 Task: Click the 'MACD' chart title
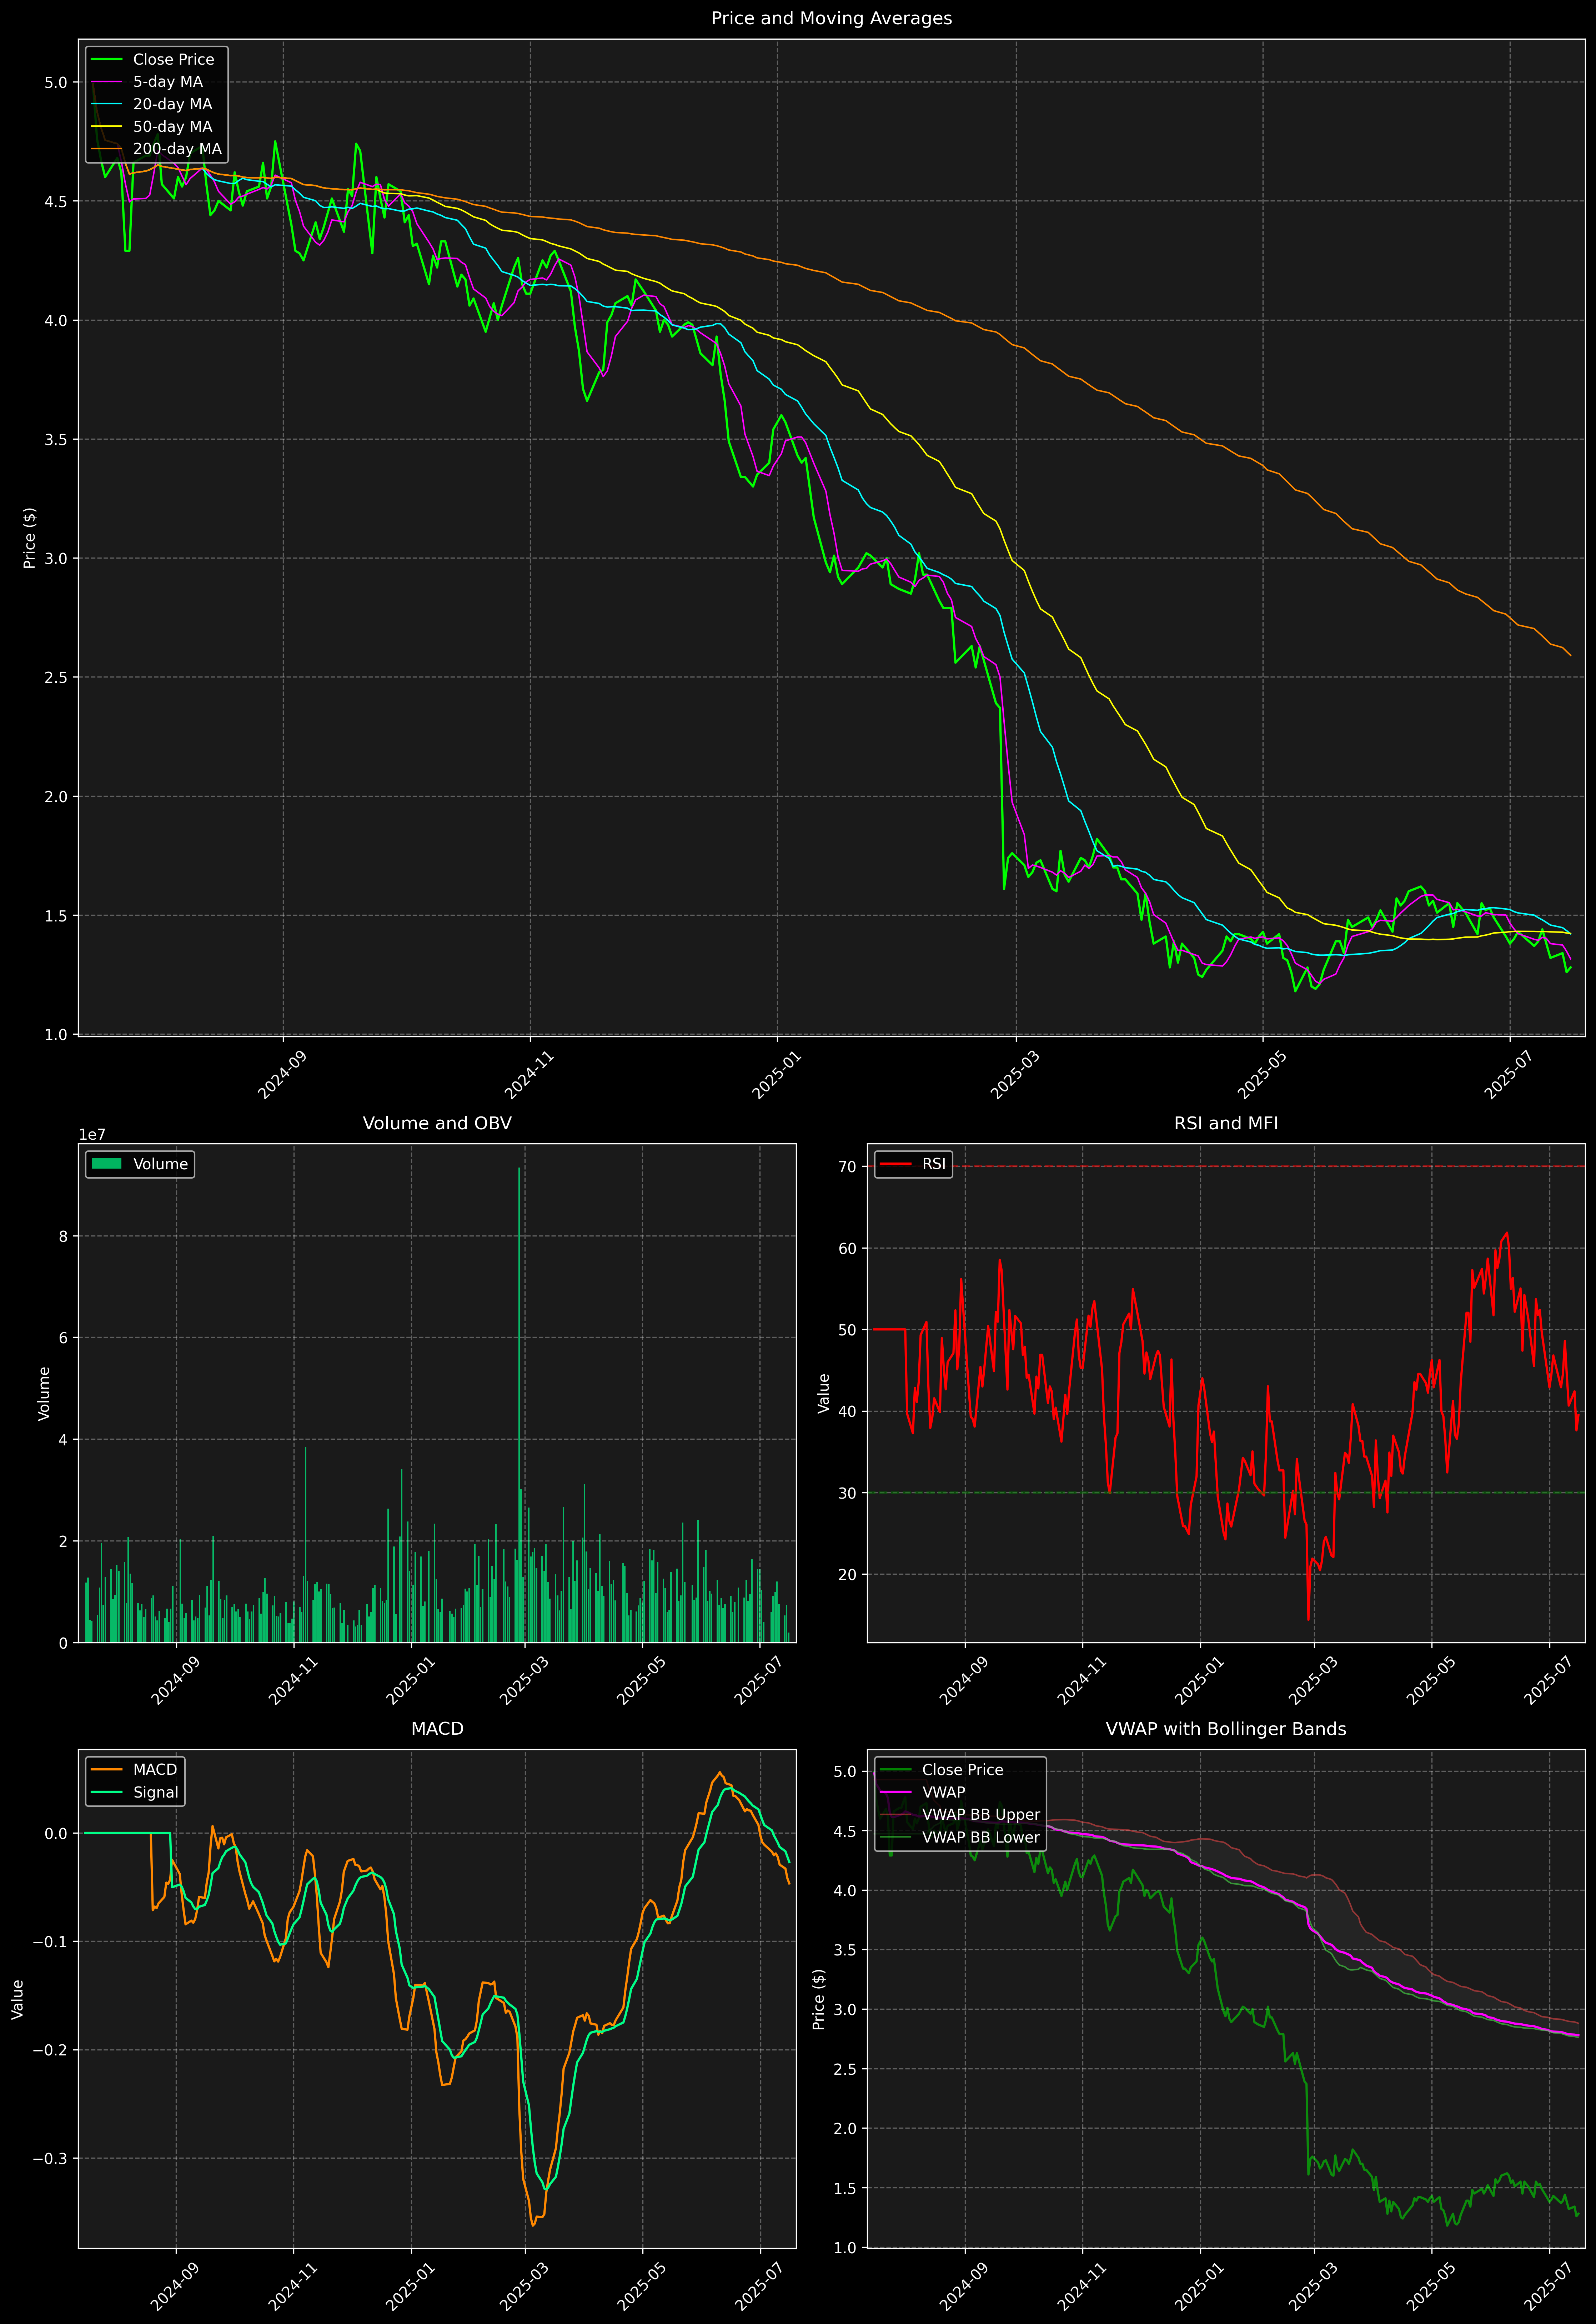click(x=437, y=1729)
